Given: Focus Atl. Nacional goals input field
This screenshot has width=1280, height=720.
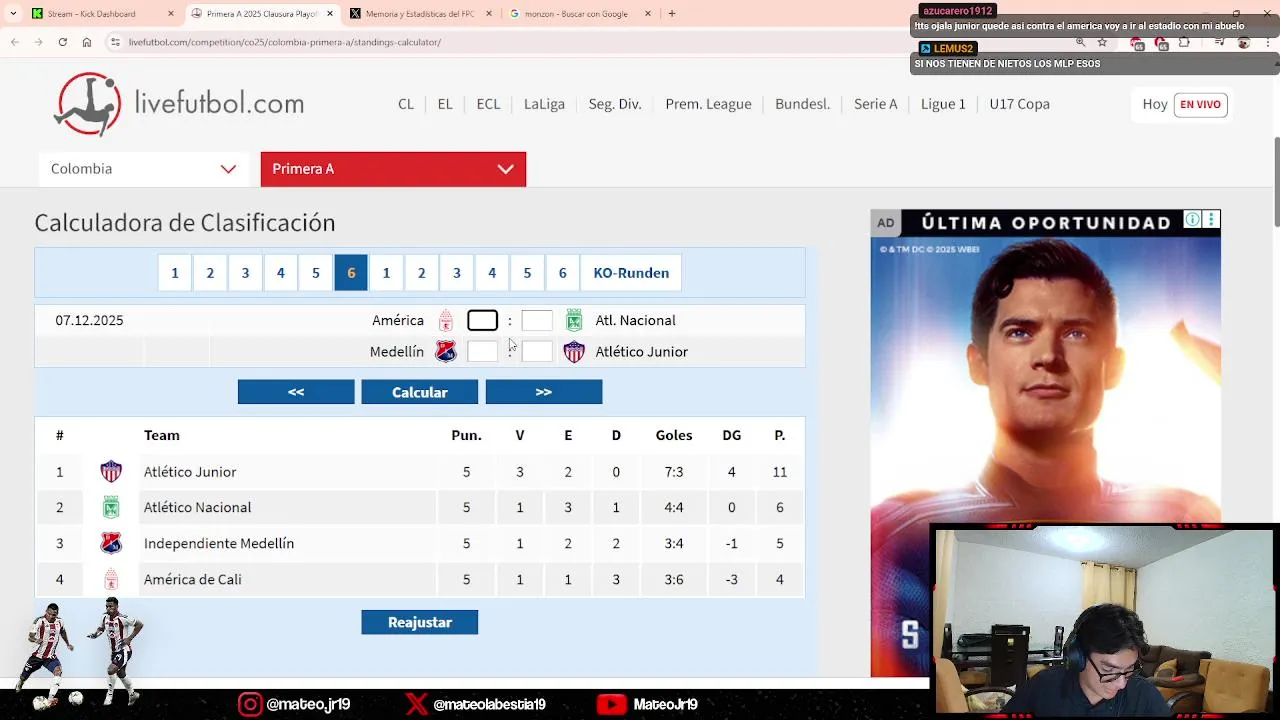Looking at the screenshot, I should click(537, 320).
